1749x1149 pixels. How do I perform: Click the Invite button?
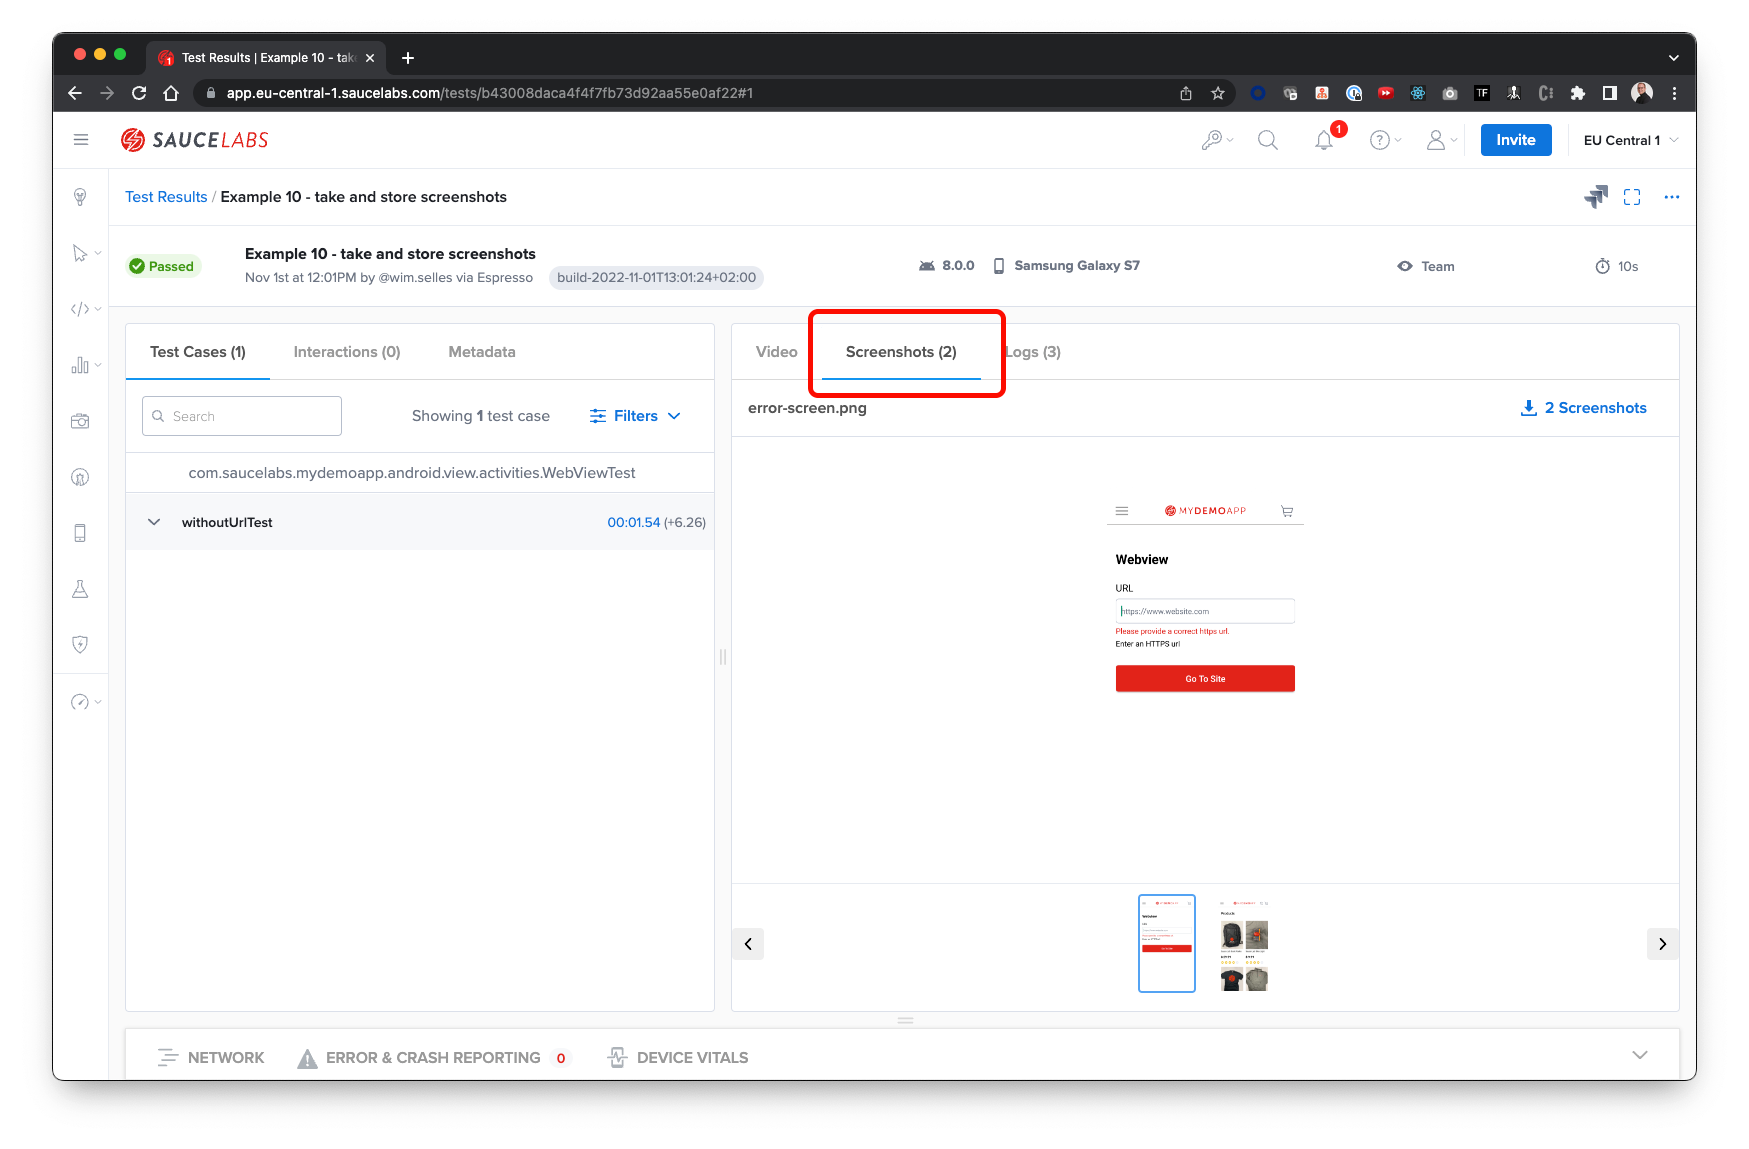pyautogui.click(x=1515, y=139)
